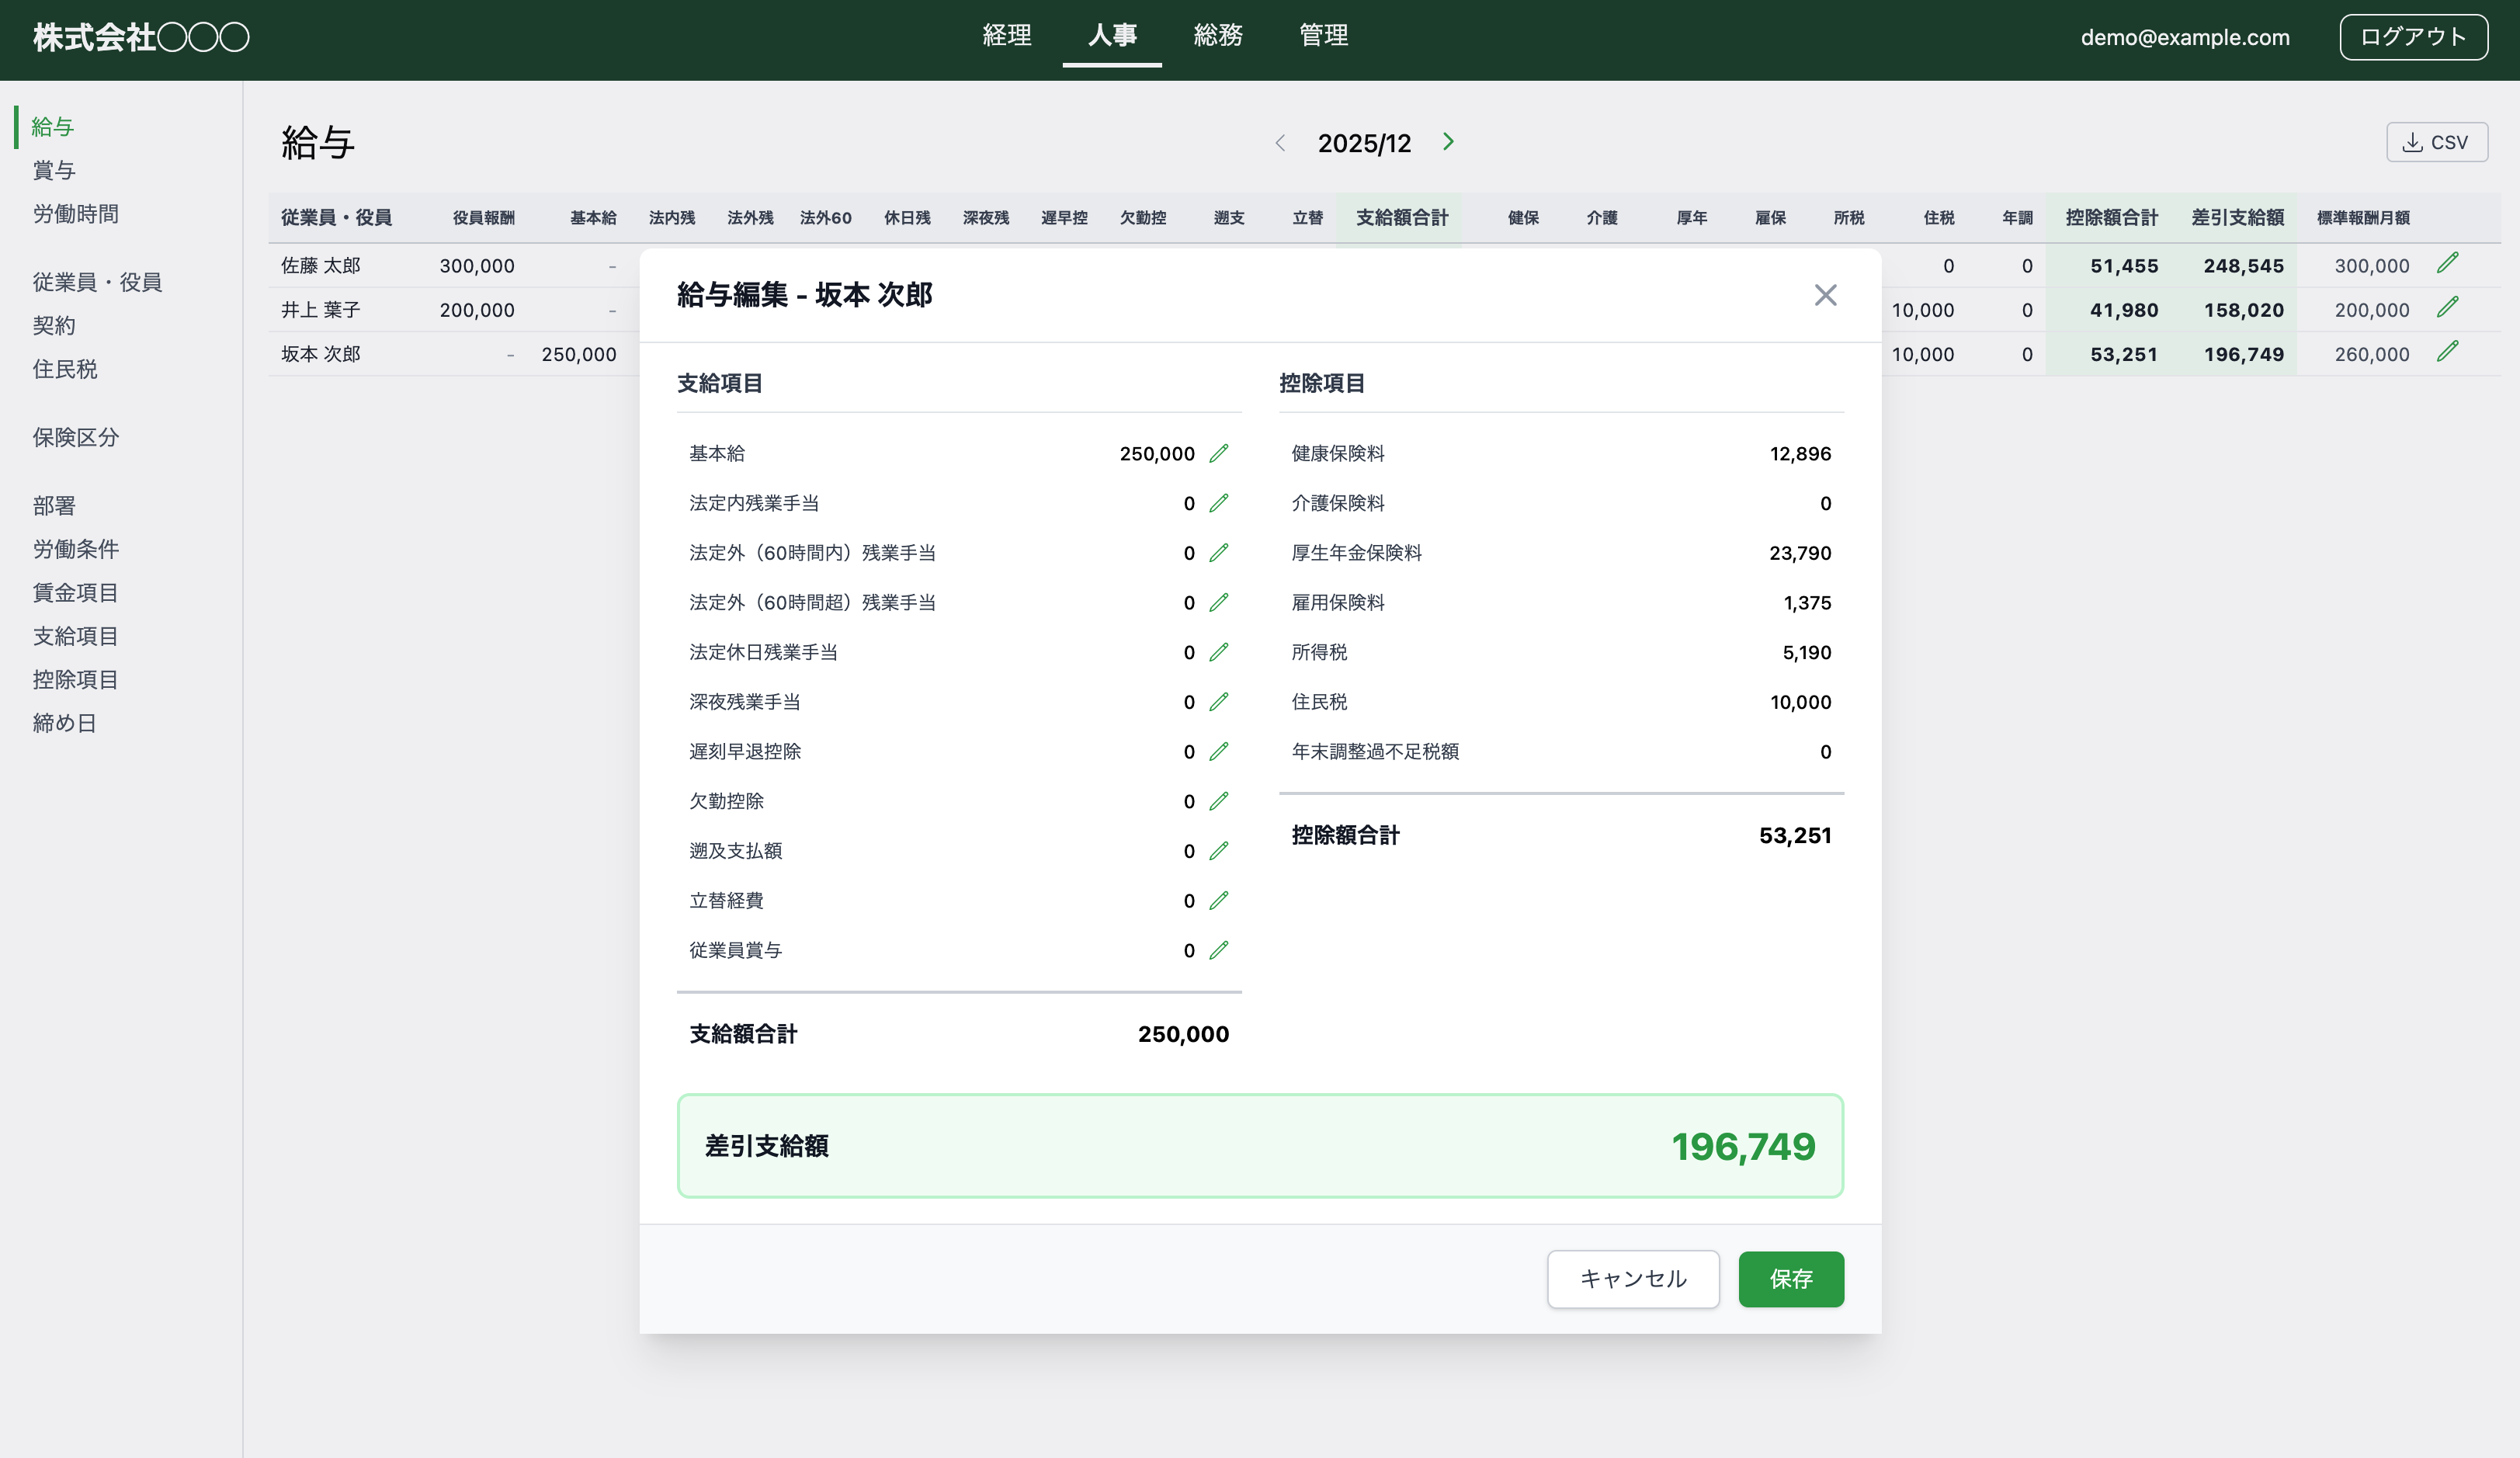Edit 立替経費 using the pencil icon
Image resolution: width=2520 pixels, height=1458 pixels.
tap(1218, 900)
